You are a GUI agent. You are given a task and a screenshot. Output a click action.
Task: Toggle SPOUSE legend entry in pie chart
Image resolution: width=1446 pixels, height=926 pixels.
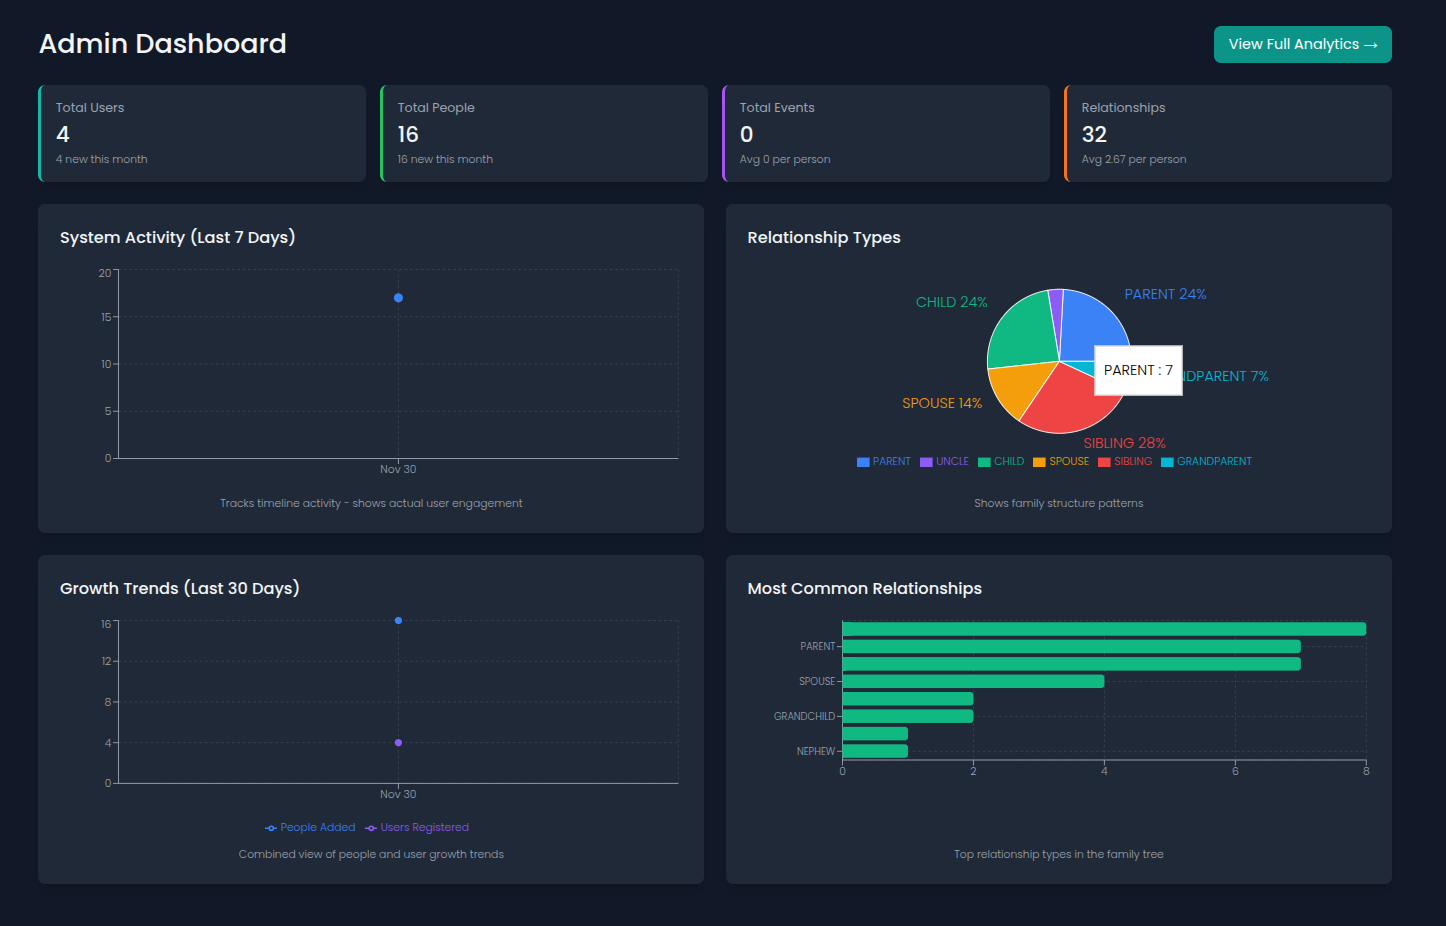pos(1061,462)
